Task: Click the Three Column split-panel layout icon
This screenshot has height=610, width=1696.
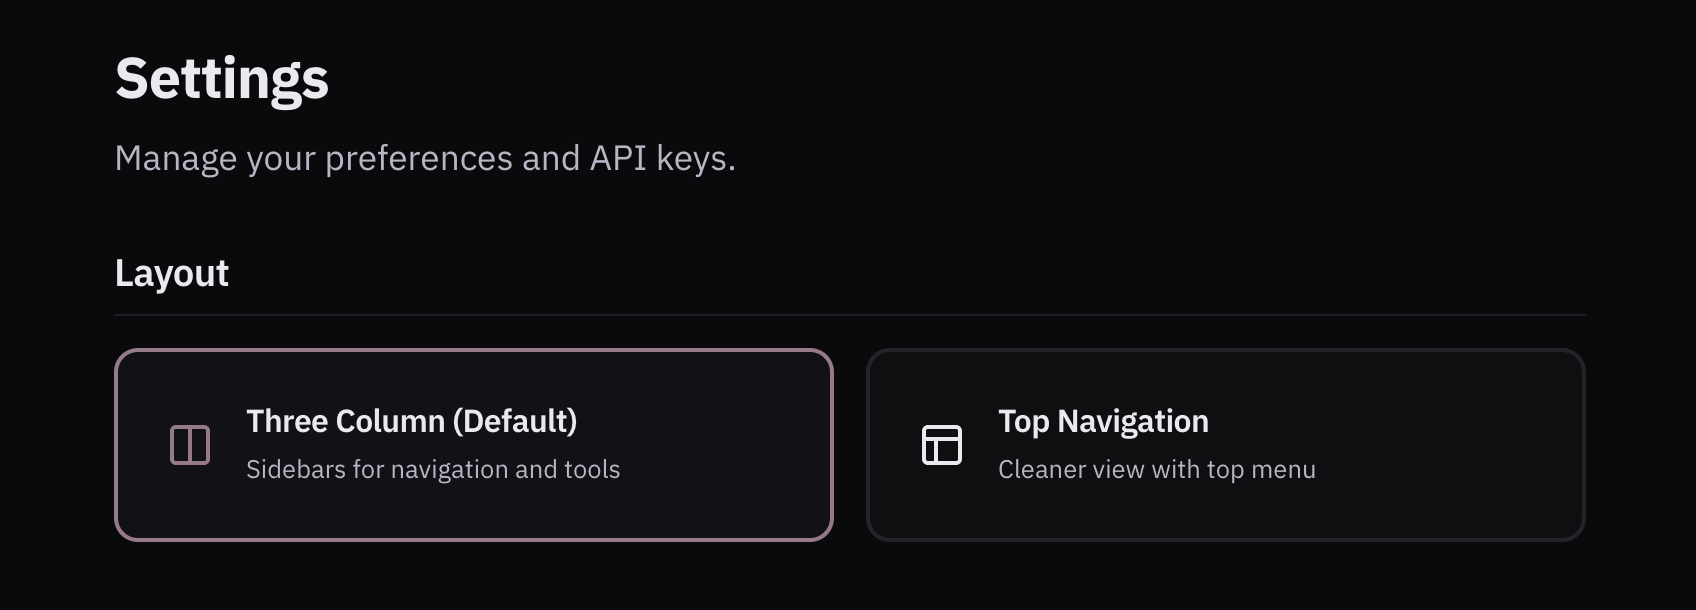Action: click(190, 445)
